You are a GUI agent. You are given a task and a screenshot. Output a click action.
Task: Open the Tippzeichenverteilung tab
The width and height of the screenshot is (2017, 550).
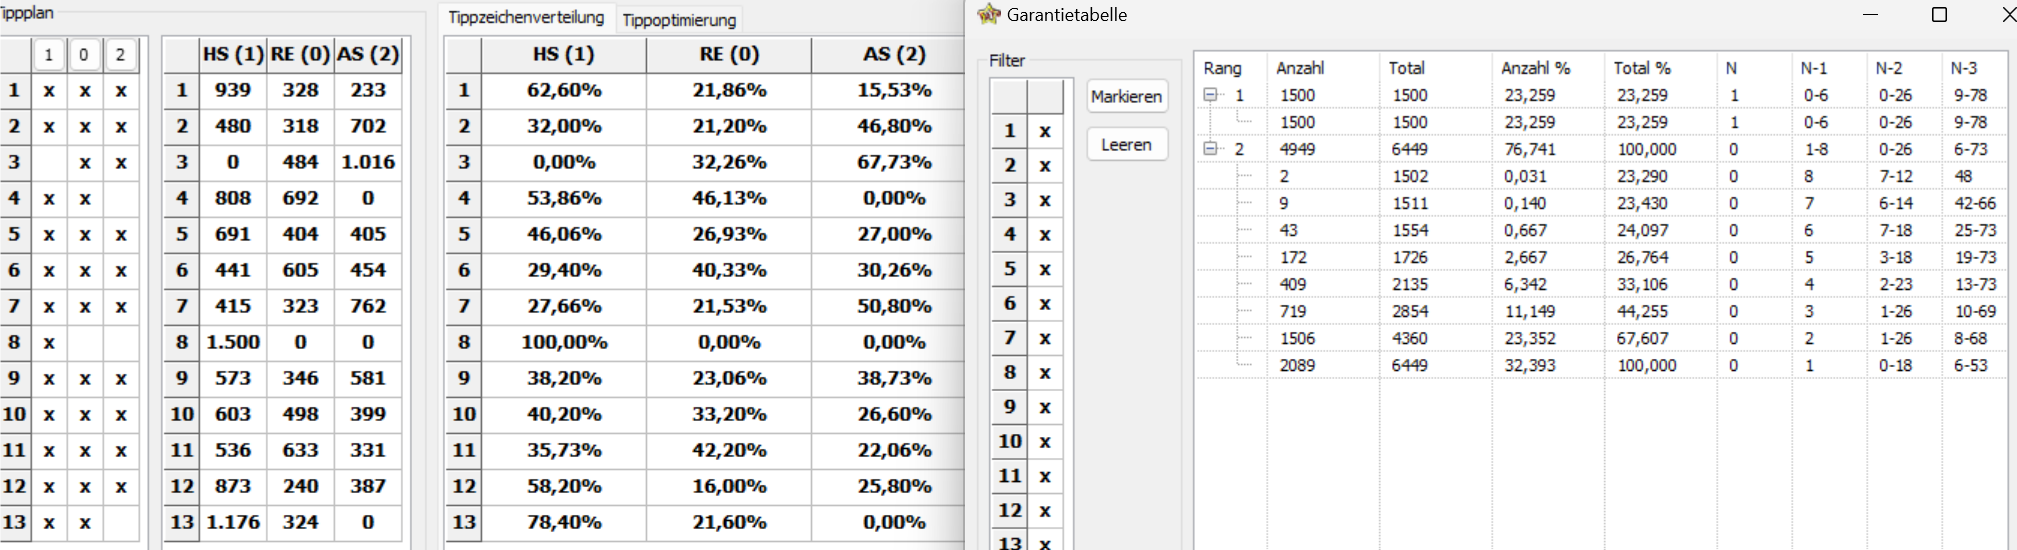click(x=526, y=17)
